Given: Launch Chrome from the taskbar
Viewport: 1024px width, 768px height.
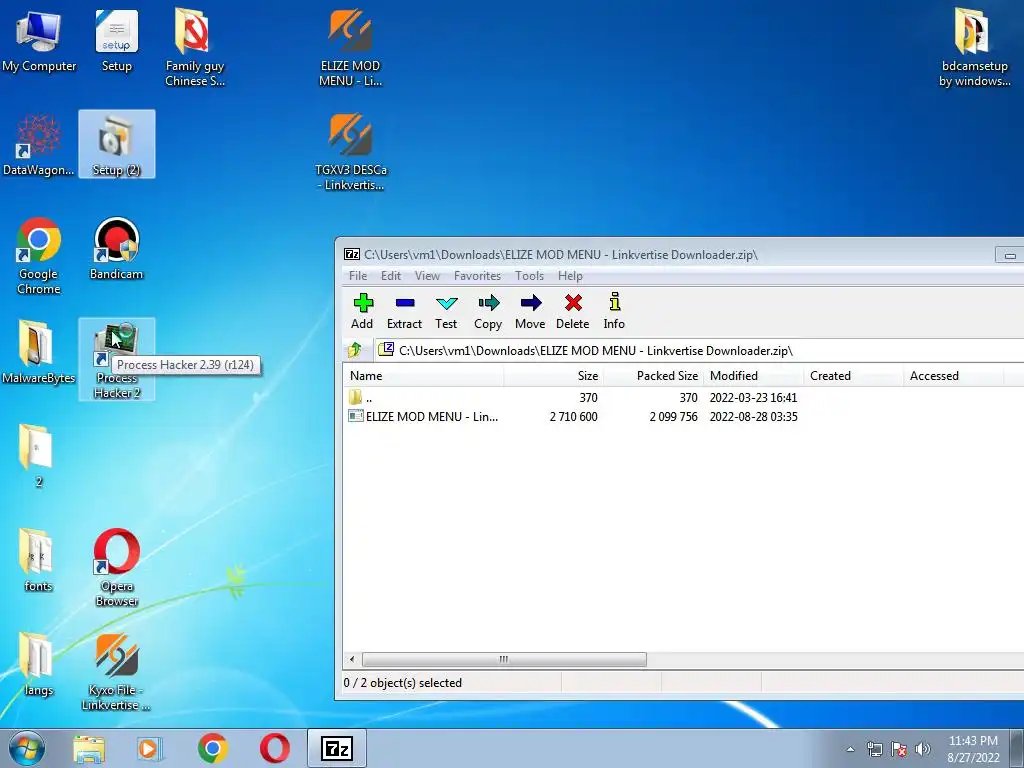Looking at the screenshot, I should tap(212, 748).
